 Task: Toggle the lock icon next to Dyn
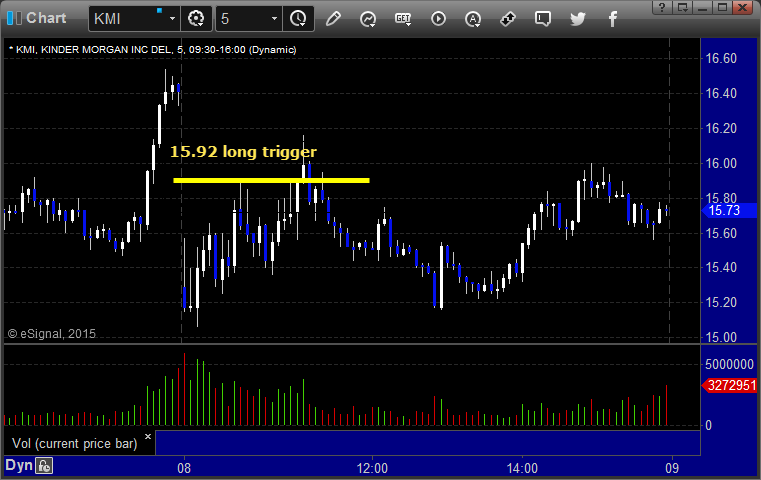44,466
